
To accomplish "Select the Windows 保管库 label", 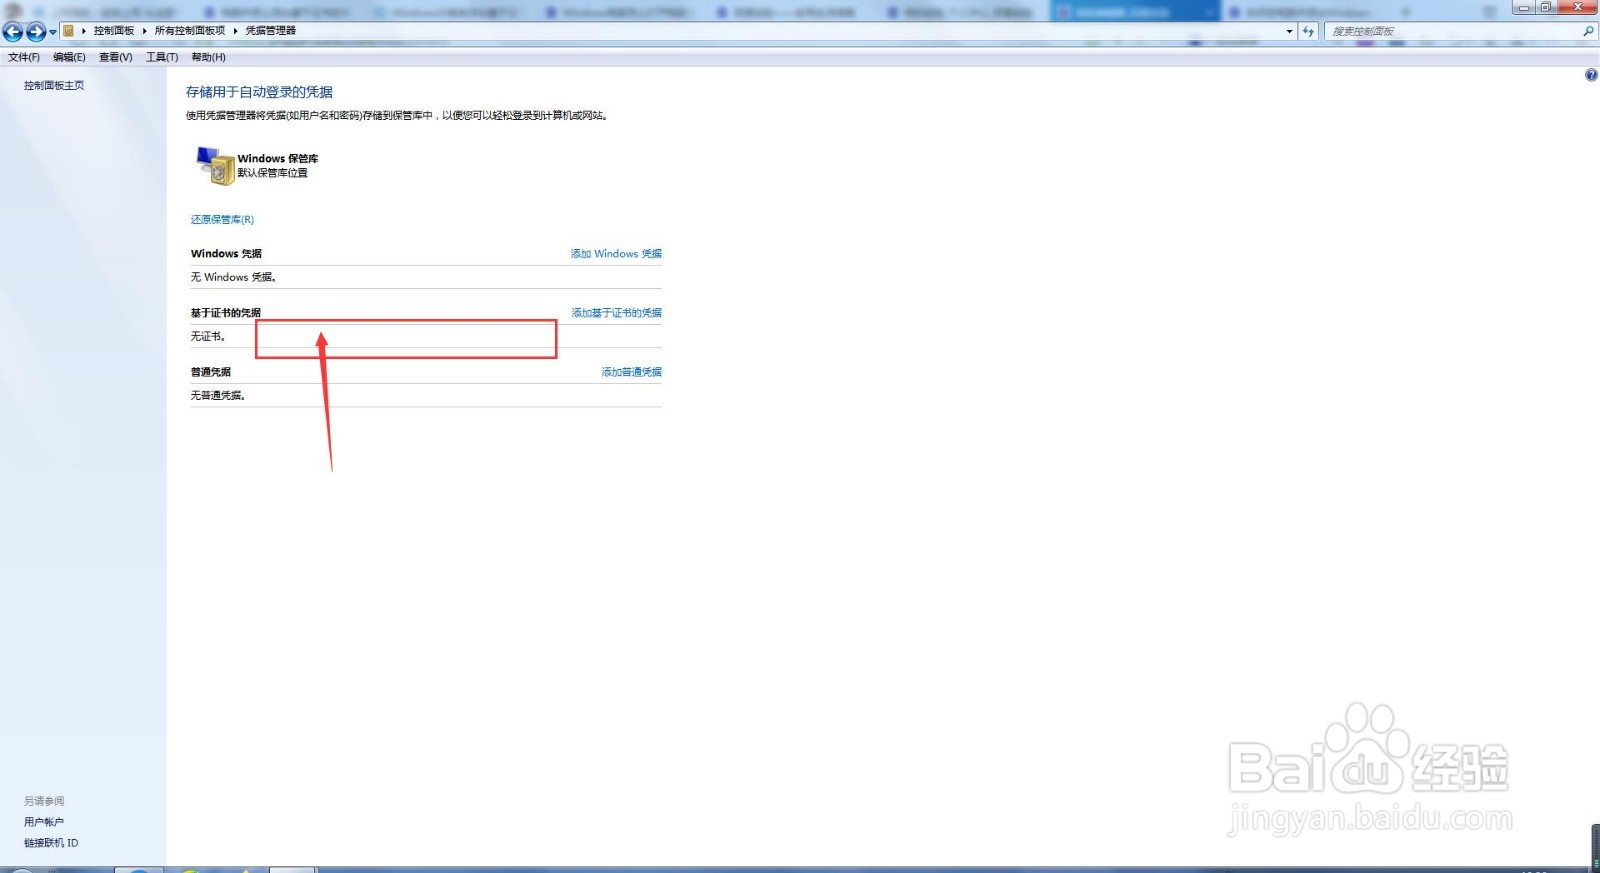I will (x=278, y=158).
